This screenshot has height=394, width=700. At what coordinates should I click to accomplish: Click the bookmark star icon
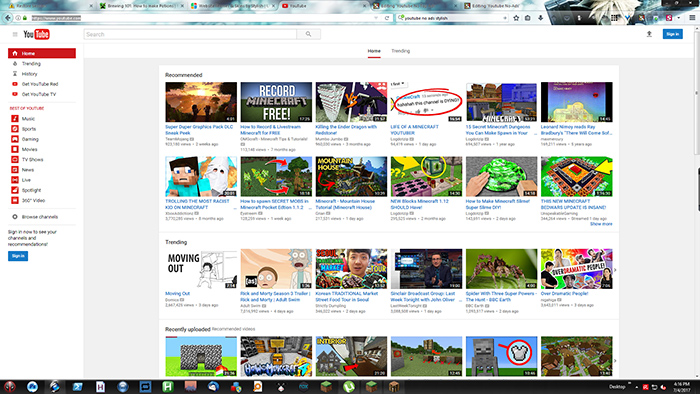(x=516, y=18)
